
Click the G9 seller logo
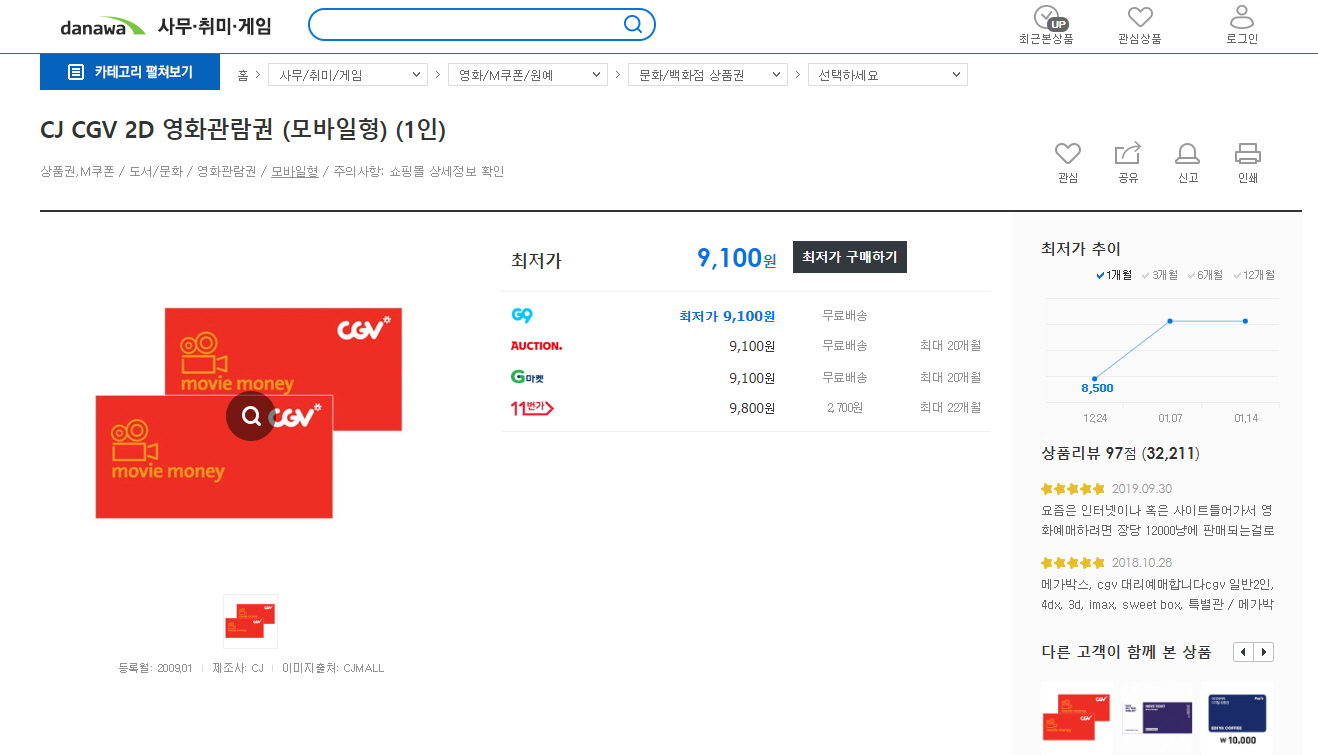[522, 316]
